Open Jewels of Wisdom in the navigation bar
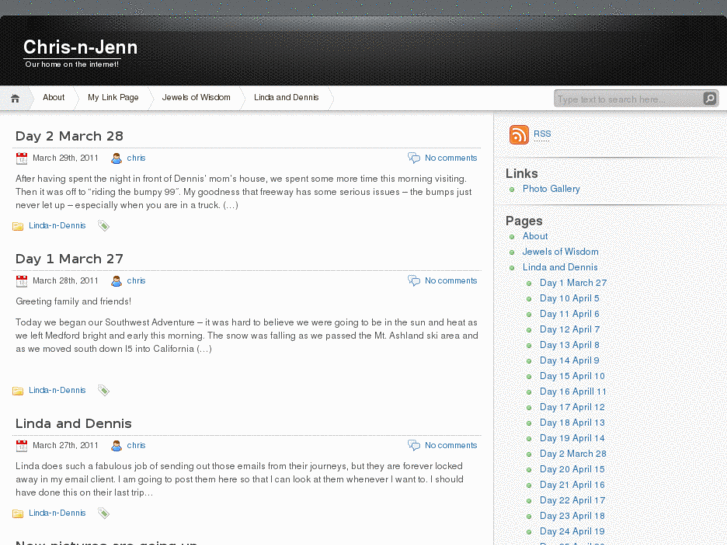727x545 pixels. coord(196,97)
